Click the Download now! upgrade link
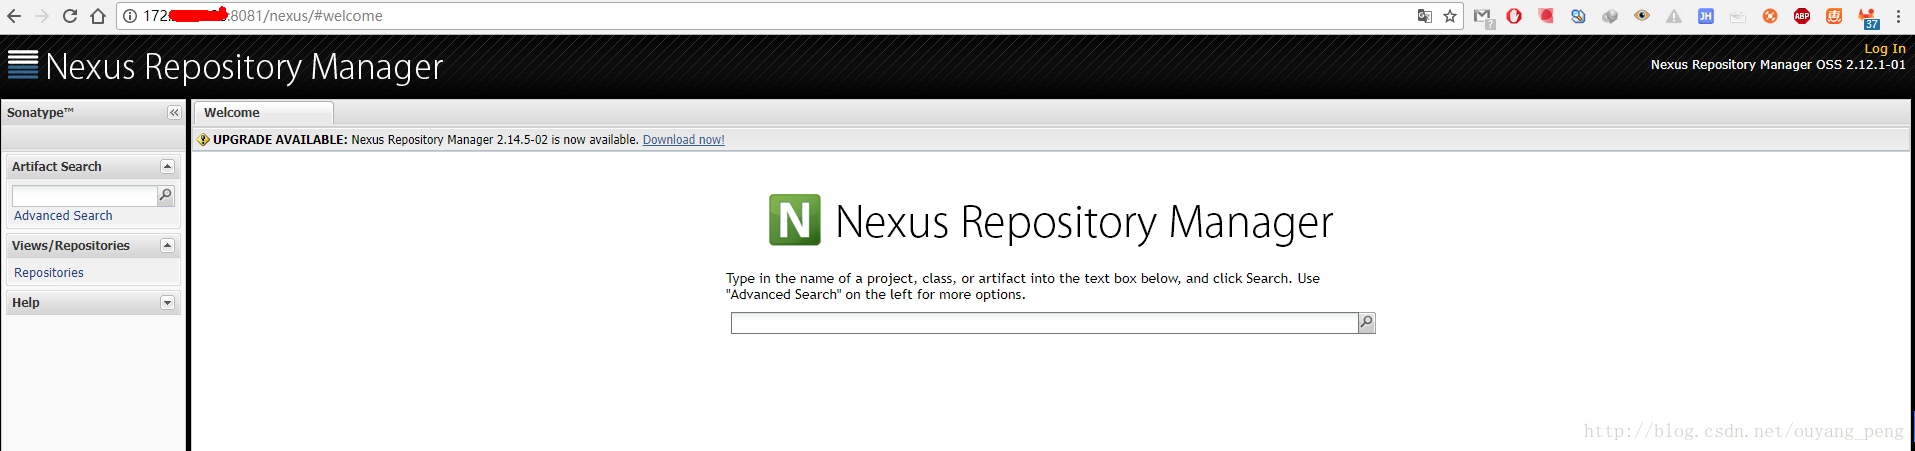 (x=683, y=140)
